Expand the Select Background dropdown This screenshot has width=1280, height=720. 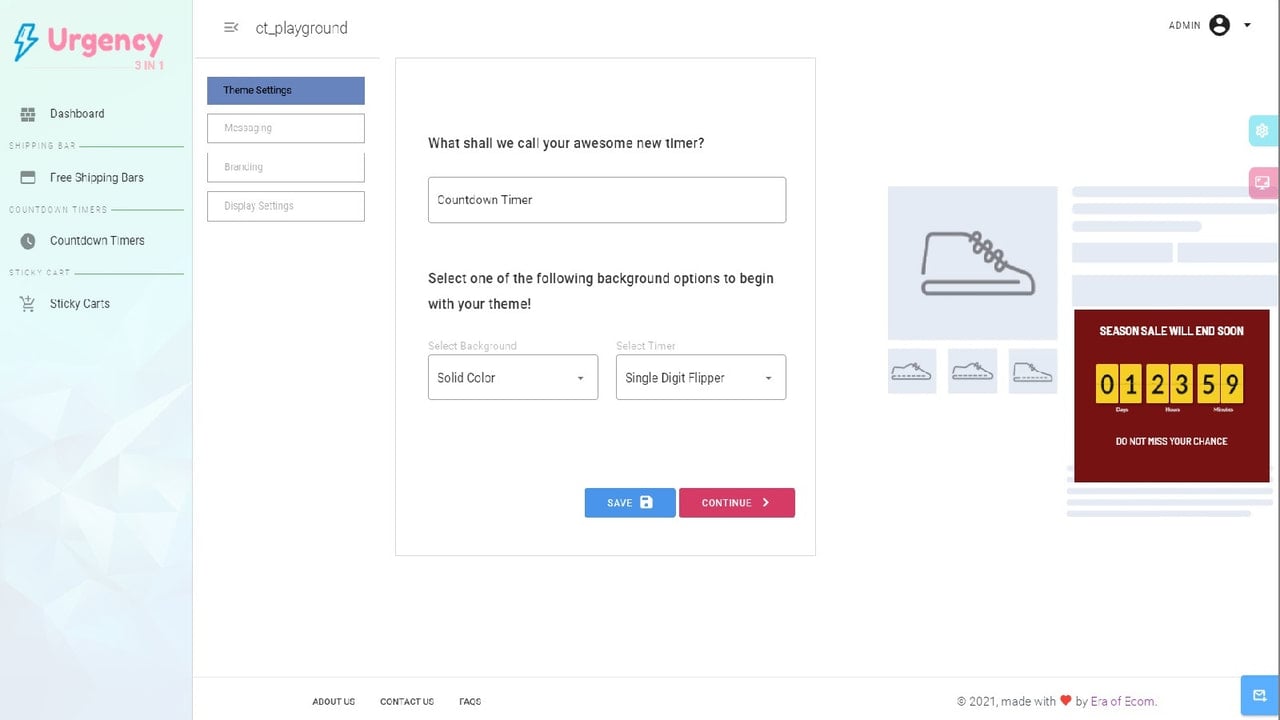point(513,377)
